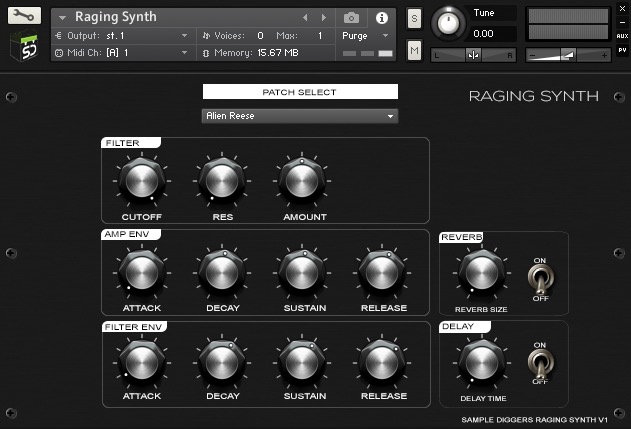631x429 pixels.
Task: Click the Tune knob
Action: pyautogui.click(x=448, y=23)
